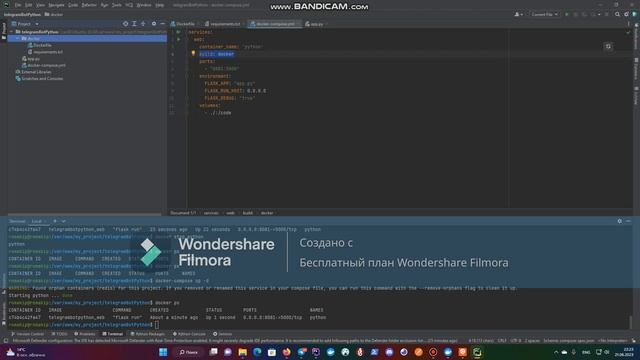
Task: Click telegramBotPython in the navigation bar
Action: pos(22,14)
